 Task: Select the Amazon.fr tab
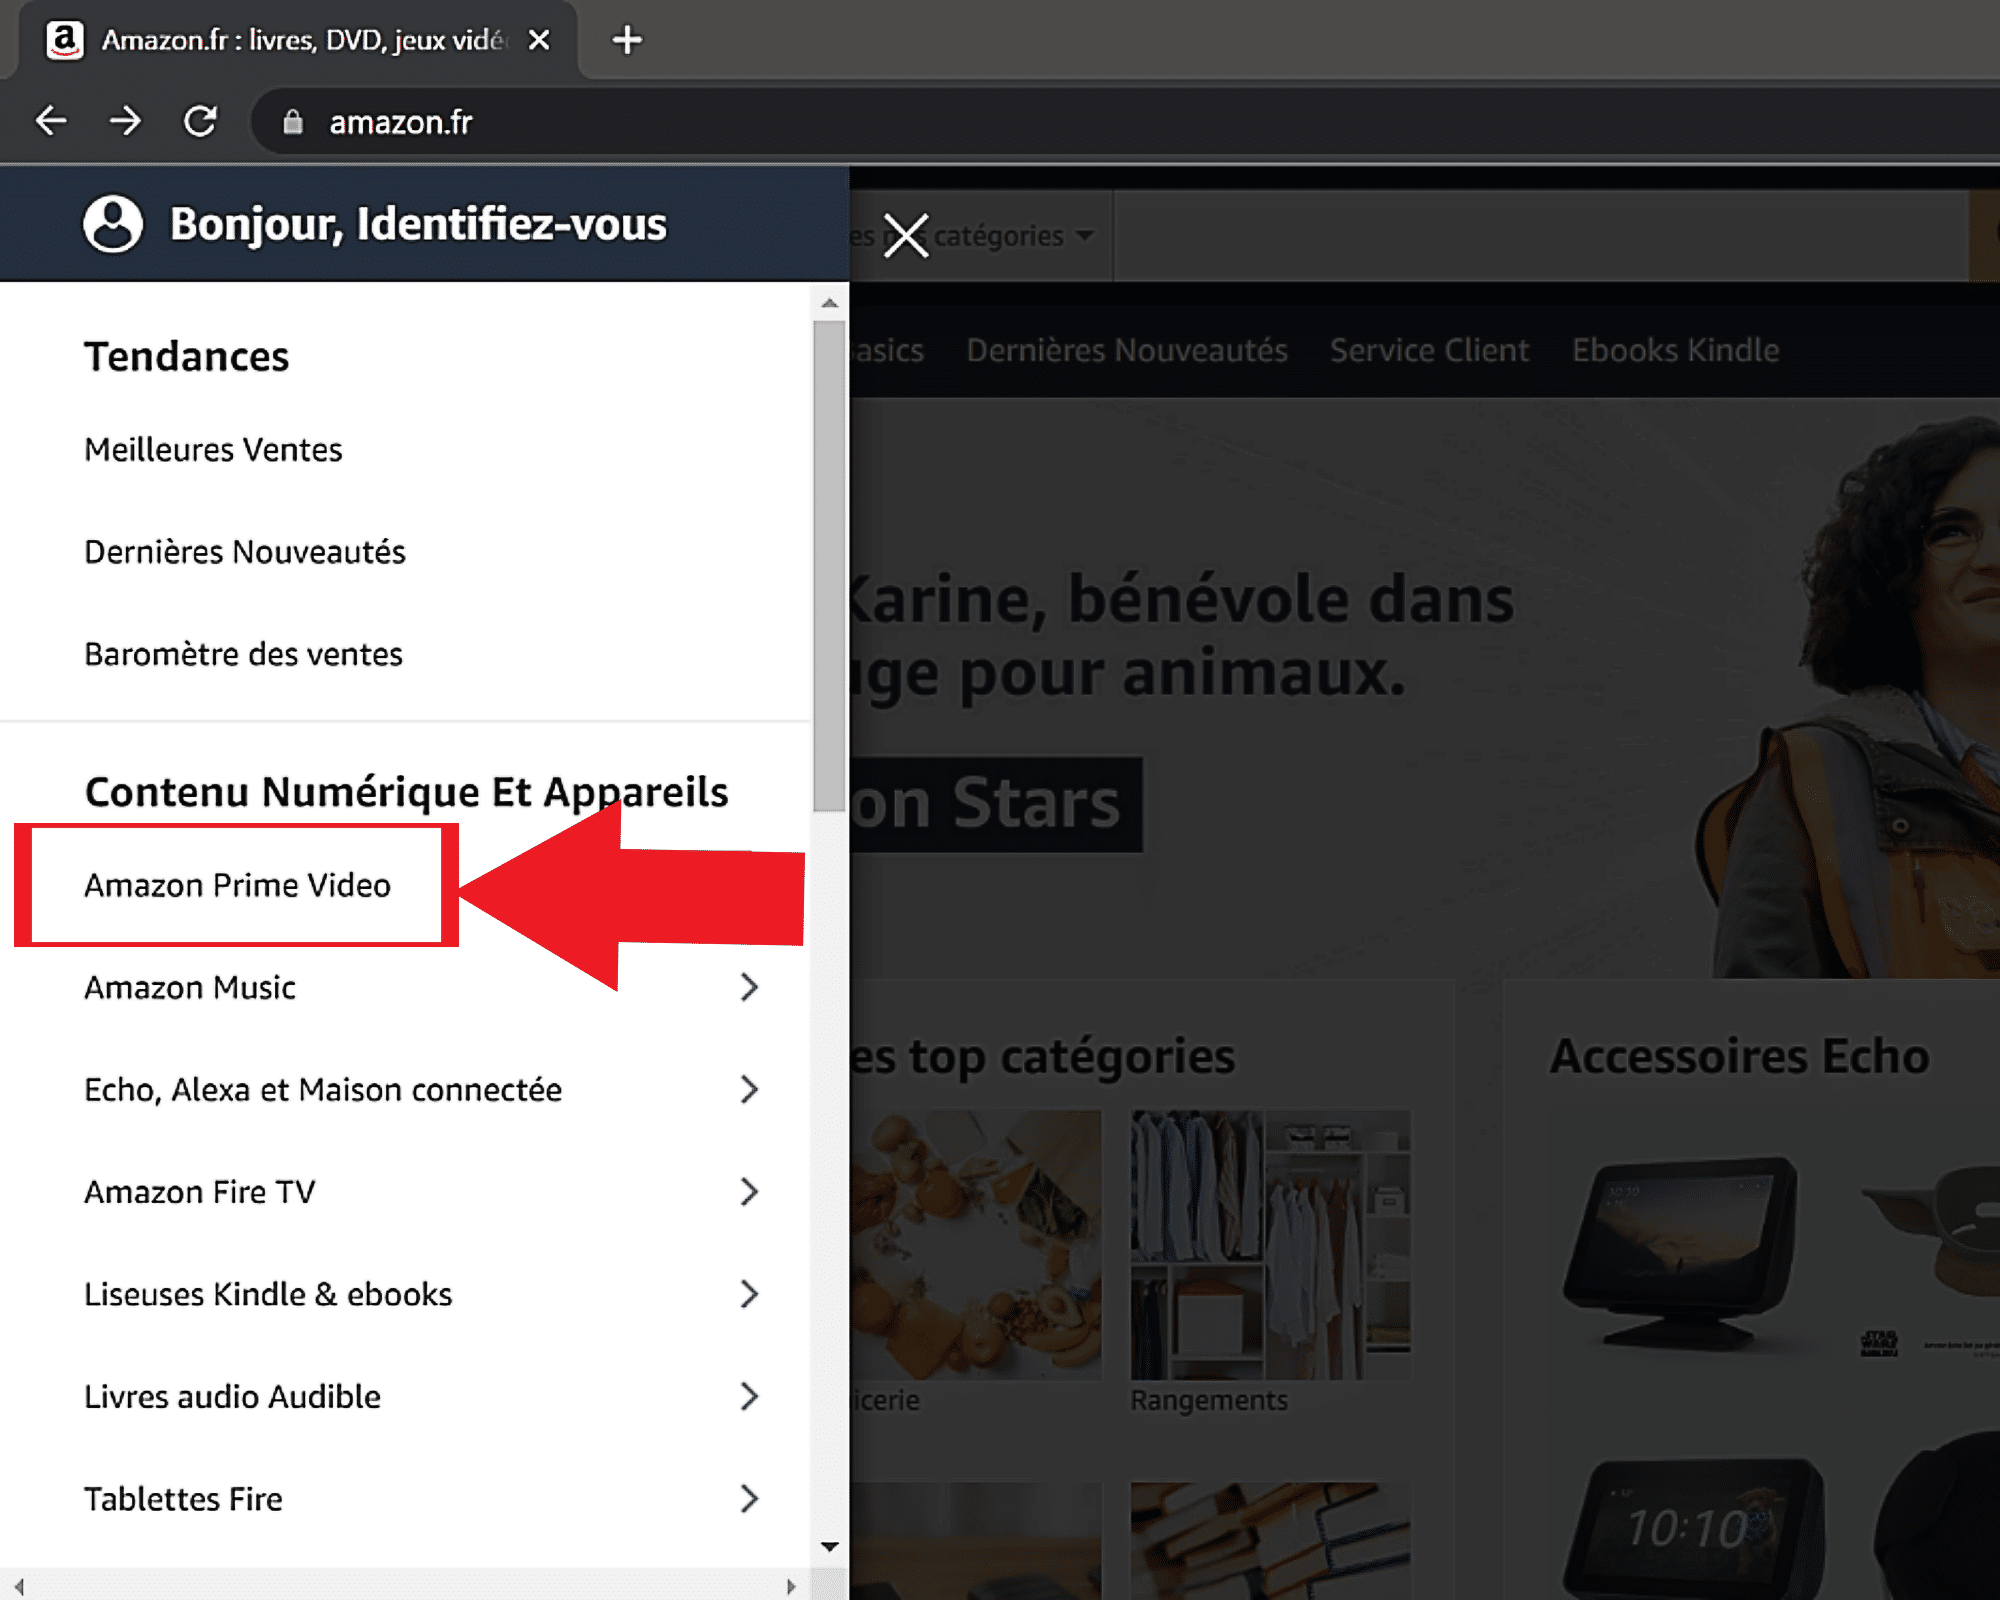pyautogui.click(x=300, y=40)
